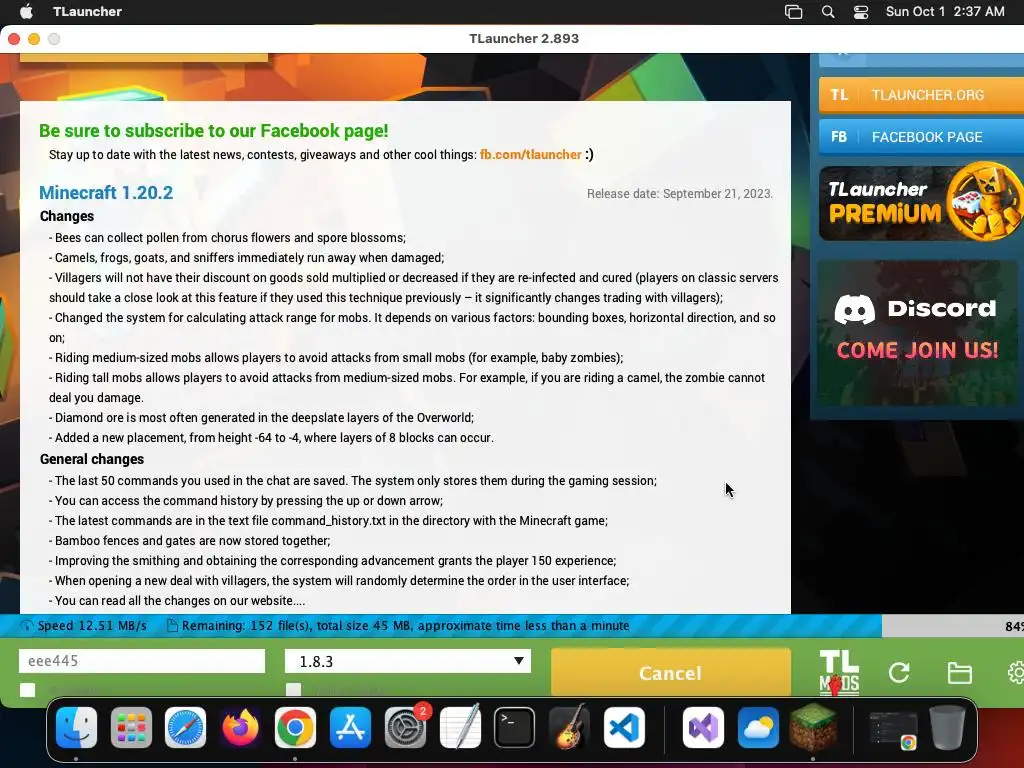Viewport: 1024px width, 768px height.
Task: Click the Minecraft 1.20.2 heading link
Action: (106, 193)
